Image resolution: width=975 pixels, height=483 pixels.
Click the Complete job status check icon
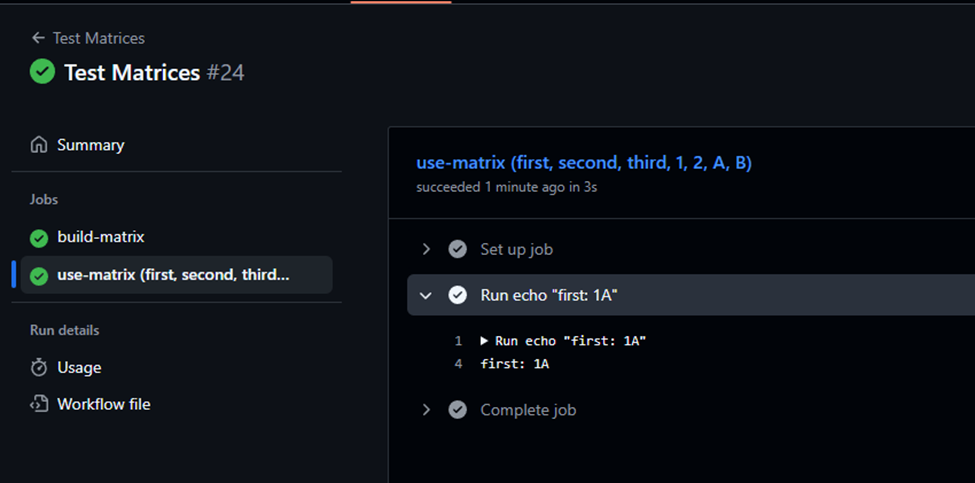(x=457, y=410)
